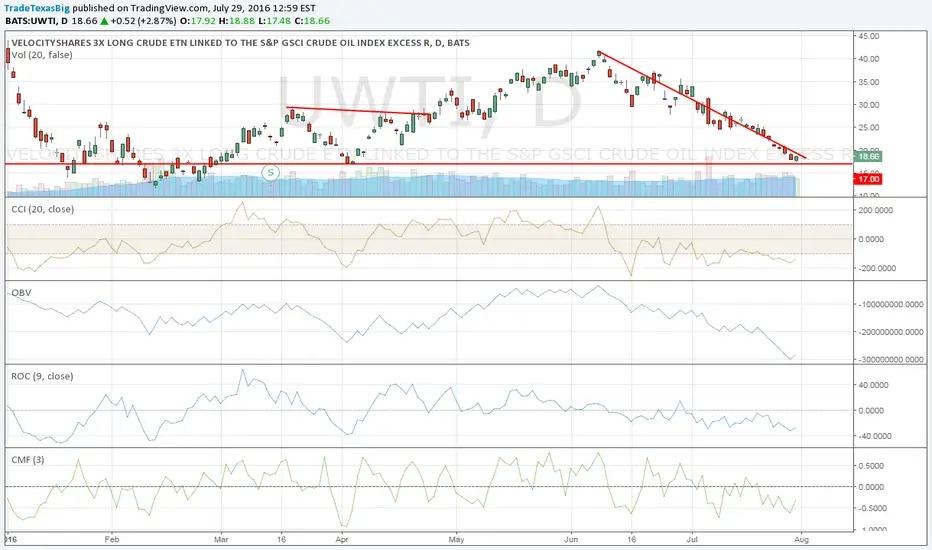This screenshot has height=550, width=932.
Task: Click the Apr date axis label
Action: point(342,539)
